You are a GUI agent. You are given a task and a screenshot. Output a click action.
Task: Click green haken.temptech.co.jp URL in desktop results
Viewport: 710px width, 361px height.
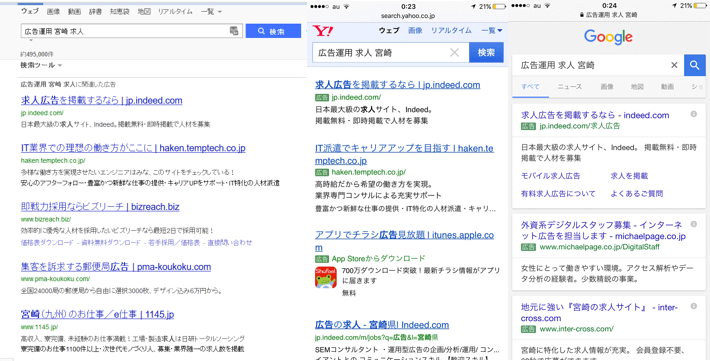click(53, 160)
